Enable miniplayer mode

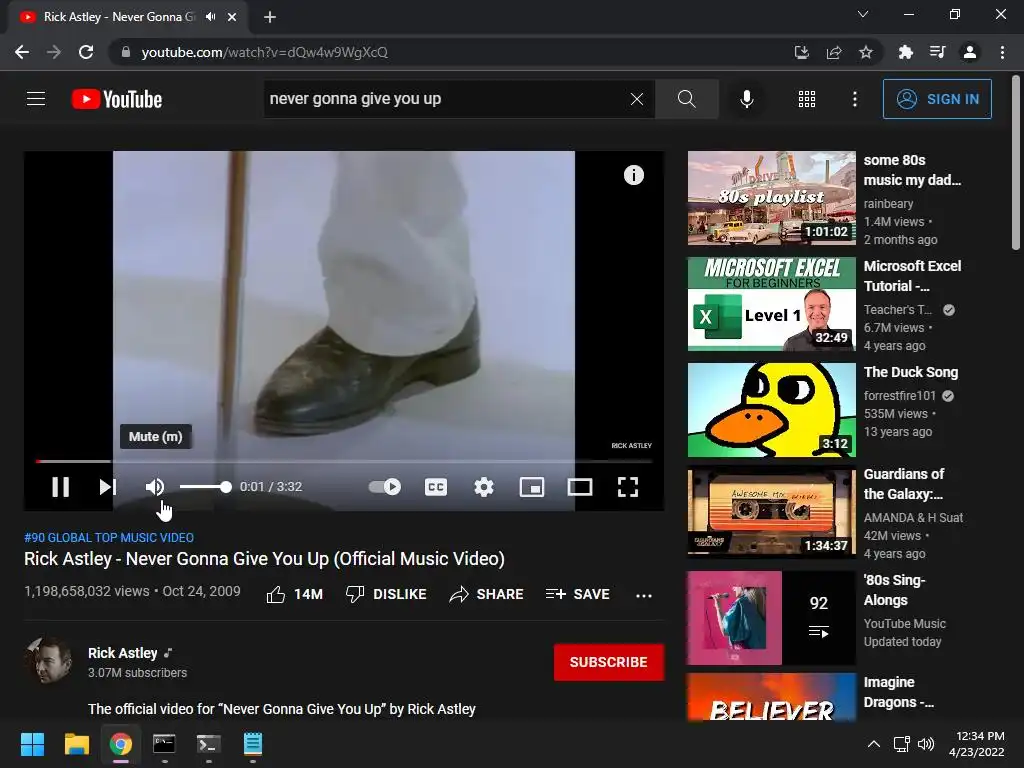click(532, 487)
